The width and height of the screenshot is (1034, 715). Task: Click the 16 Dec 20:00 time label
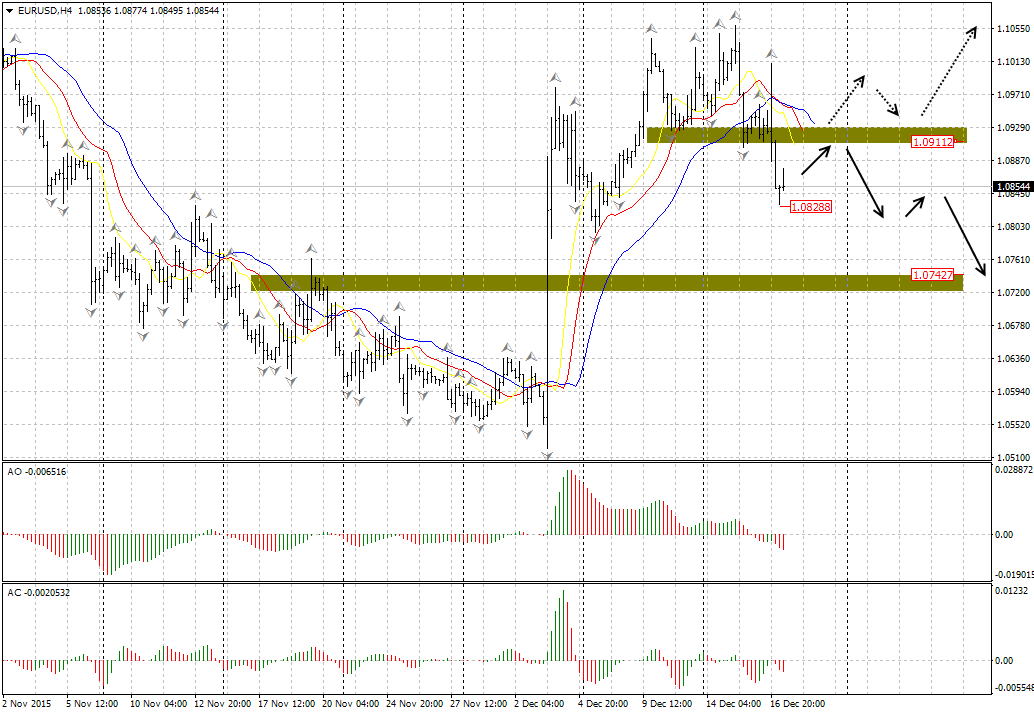pos(798,704)
